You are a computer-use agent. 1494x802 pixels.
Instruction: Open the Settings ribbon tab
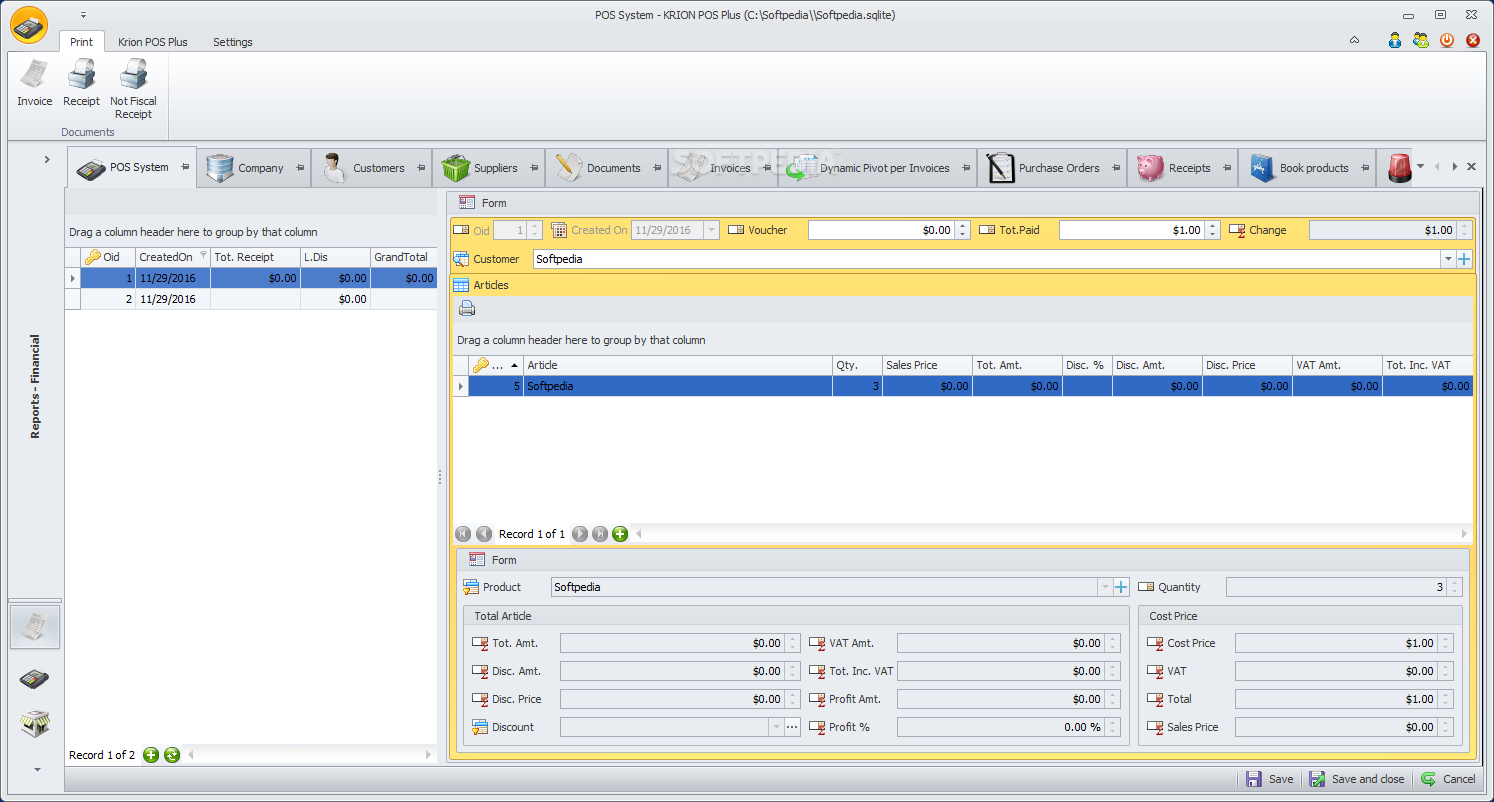[x=233, y=42]
